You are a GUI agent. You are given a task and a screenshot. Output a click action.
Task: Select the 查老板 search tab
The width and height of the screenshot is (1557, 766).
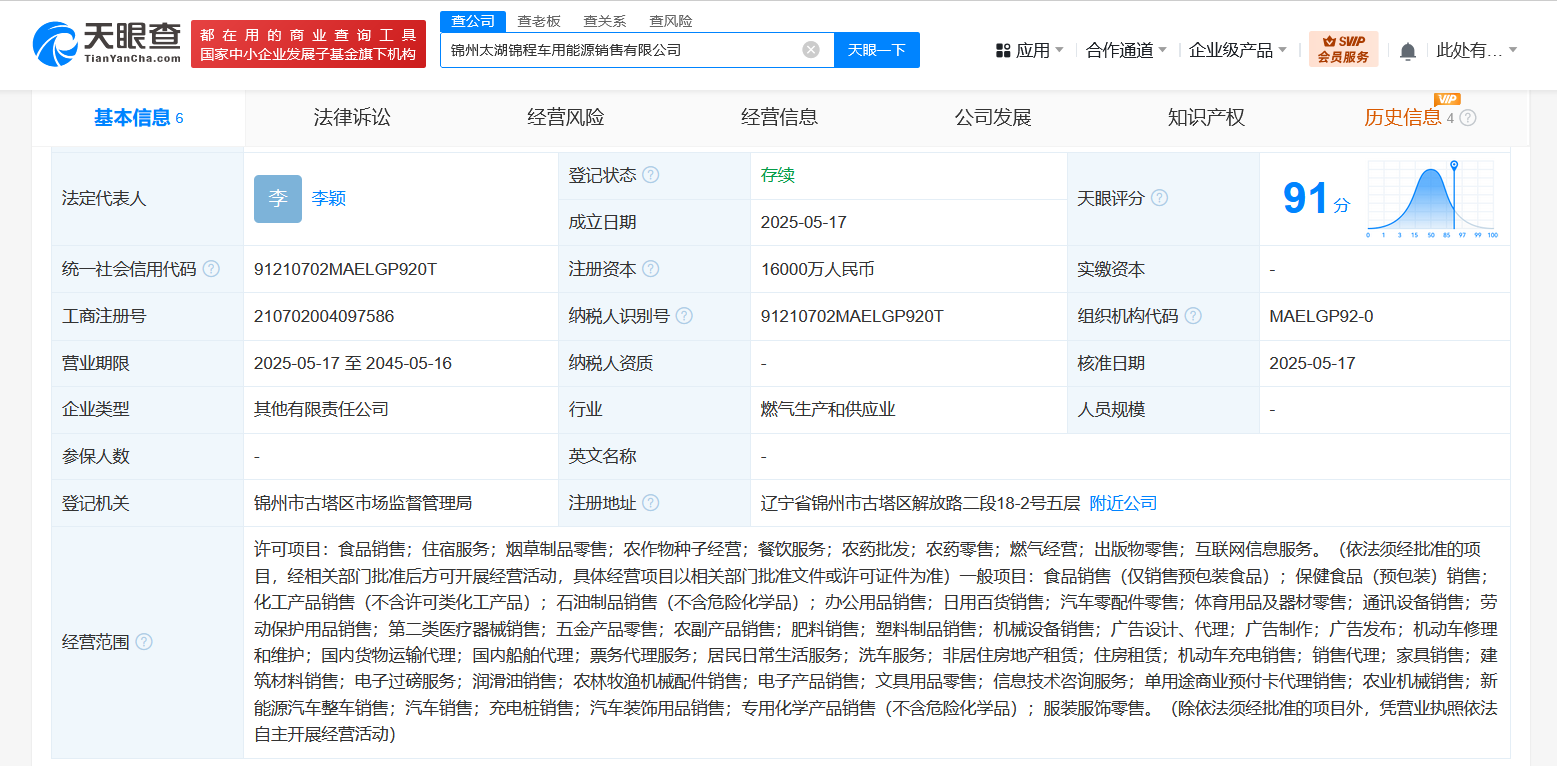pos(539,21)
